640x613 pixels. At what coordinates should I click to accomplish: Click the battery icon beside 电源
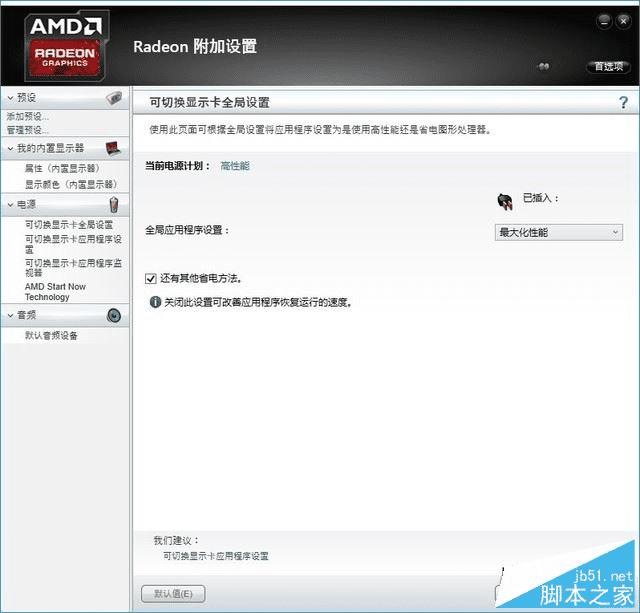[114, 204]
